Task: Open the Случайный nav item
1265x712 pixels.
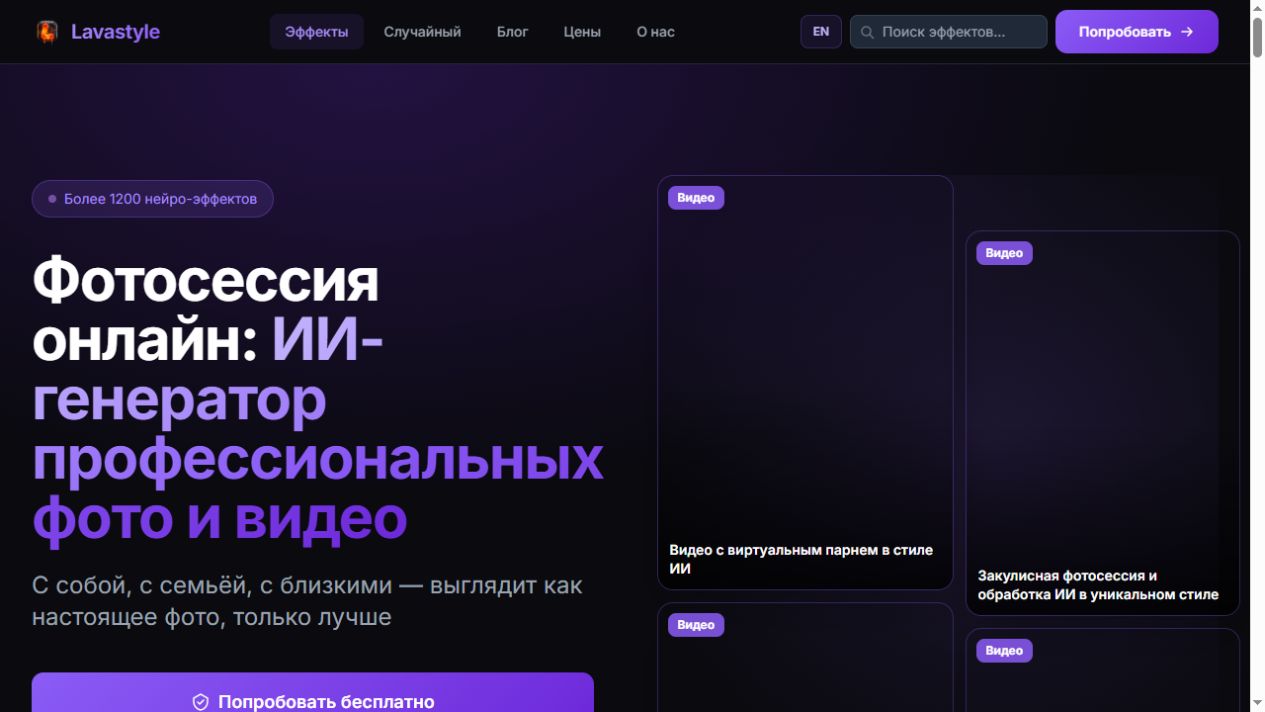Action: 422,32
